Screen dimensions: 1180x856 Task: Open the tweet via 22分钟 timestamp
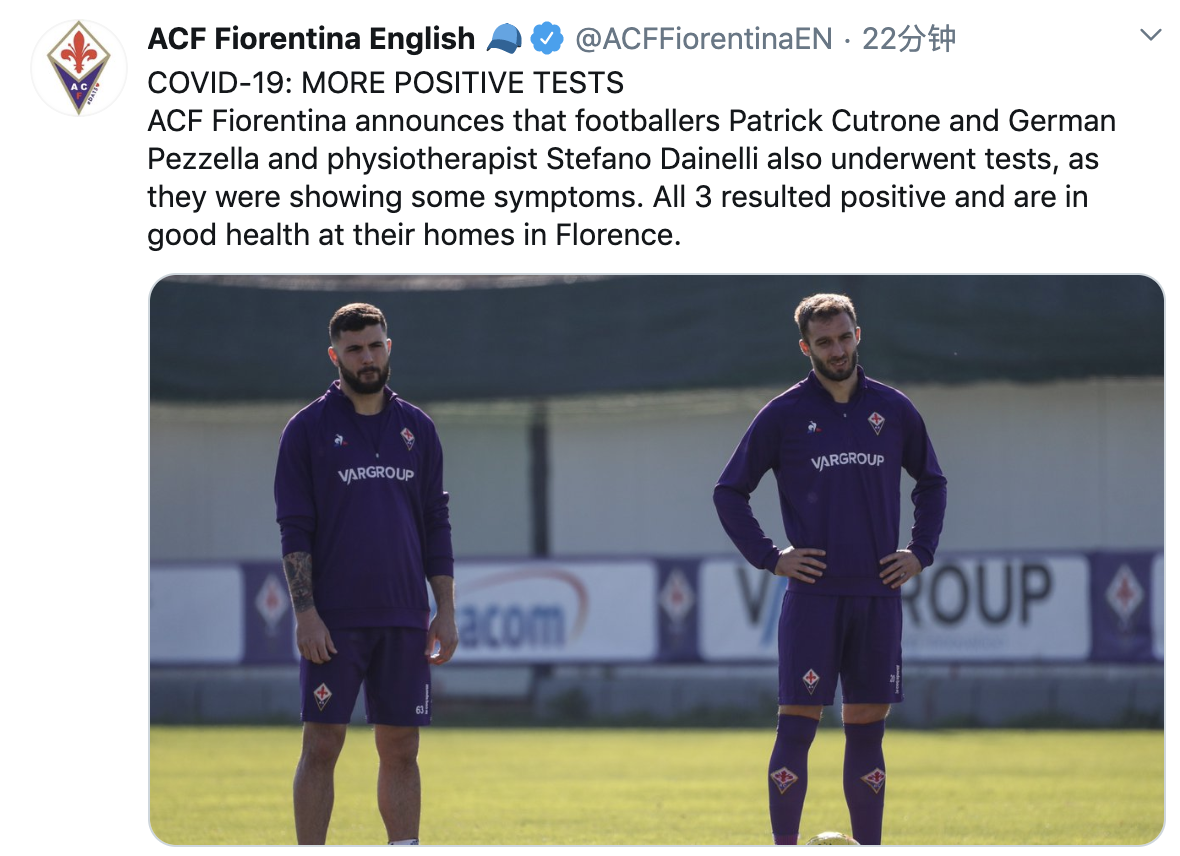click(x=909, y=40)
